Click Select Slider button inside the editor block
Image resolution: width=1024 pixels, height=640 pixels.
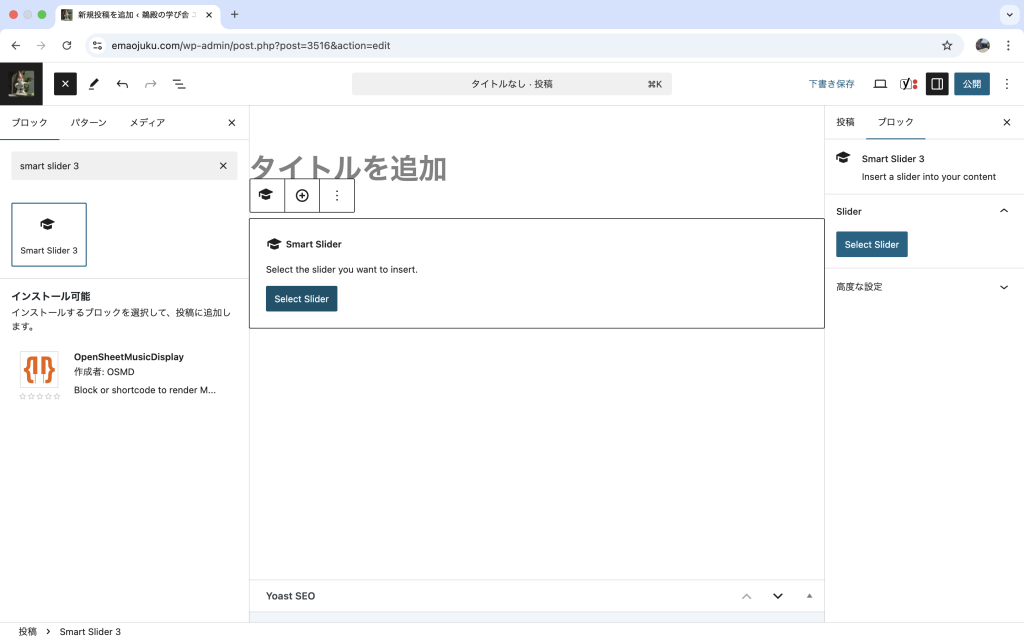point(302,298)
